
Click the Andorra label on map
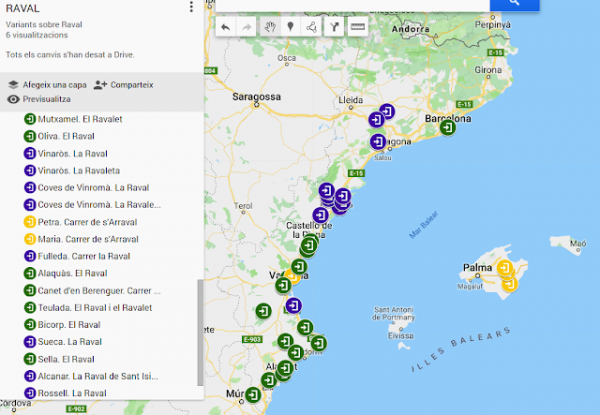(x=410, y=29)
